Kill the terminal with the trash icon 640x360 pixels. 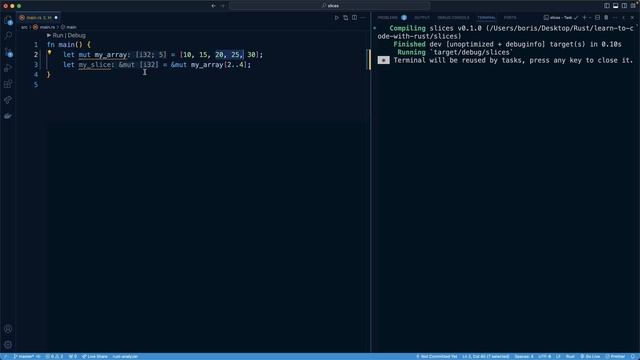[606, 18]
